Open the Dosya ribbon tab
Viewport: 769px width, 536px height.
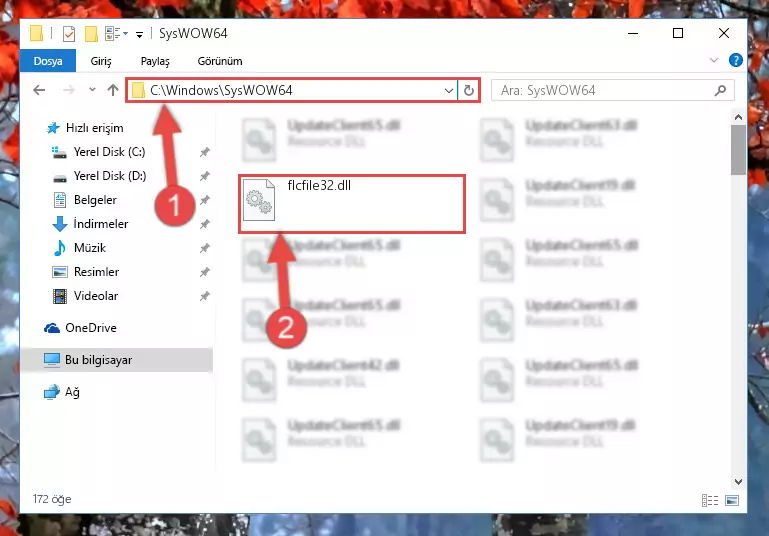tap(48, 61)
